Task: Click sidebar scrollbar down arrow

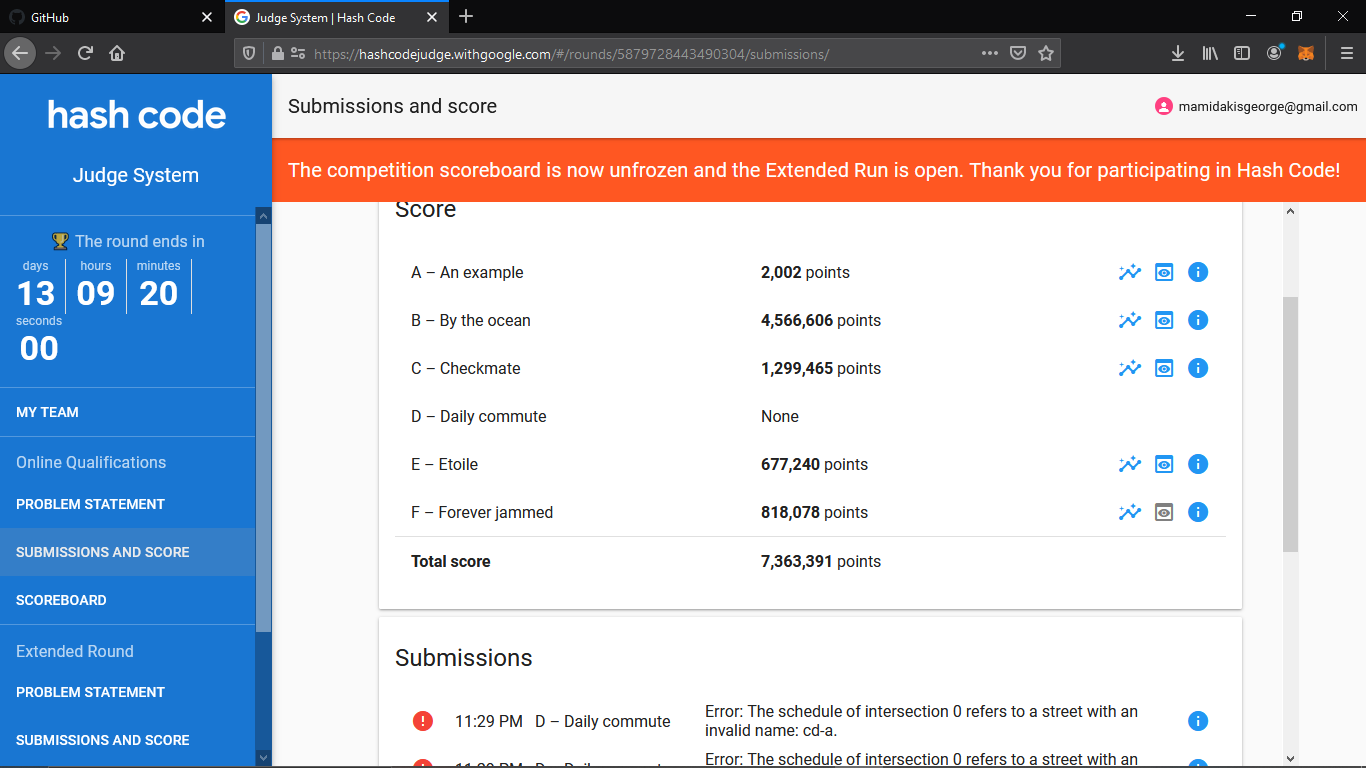Action: click(x=263, y=757)
